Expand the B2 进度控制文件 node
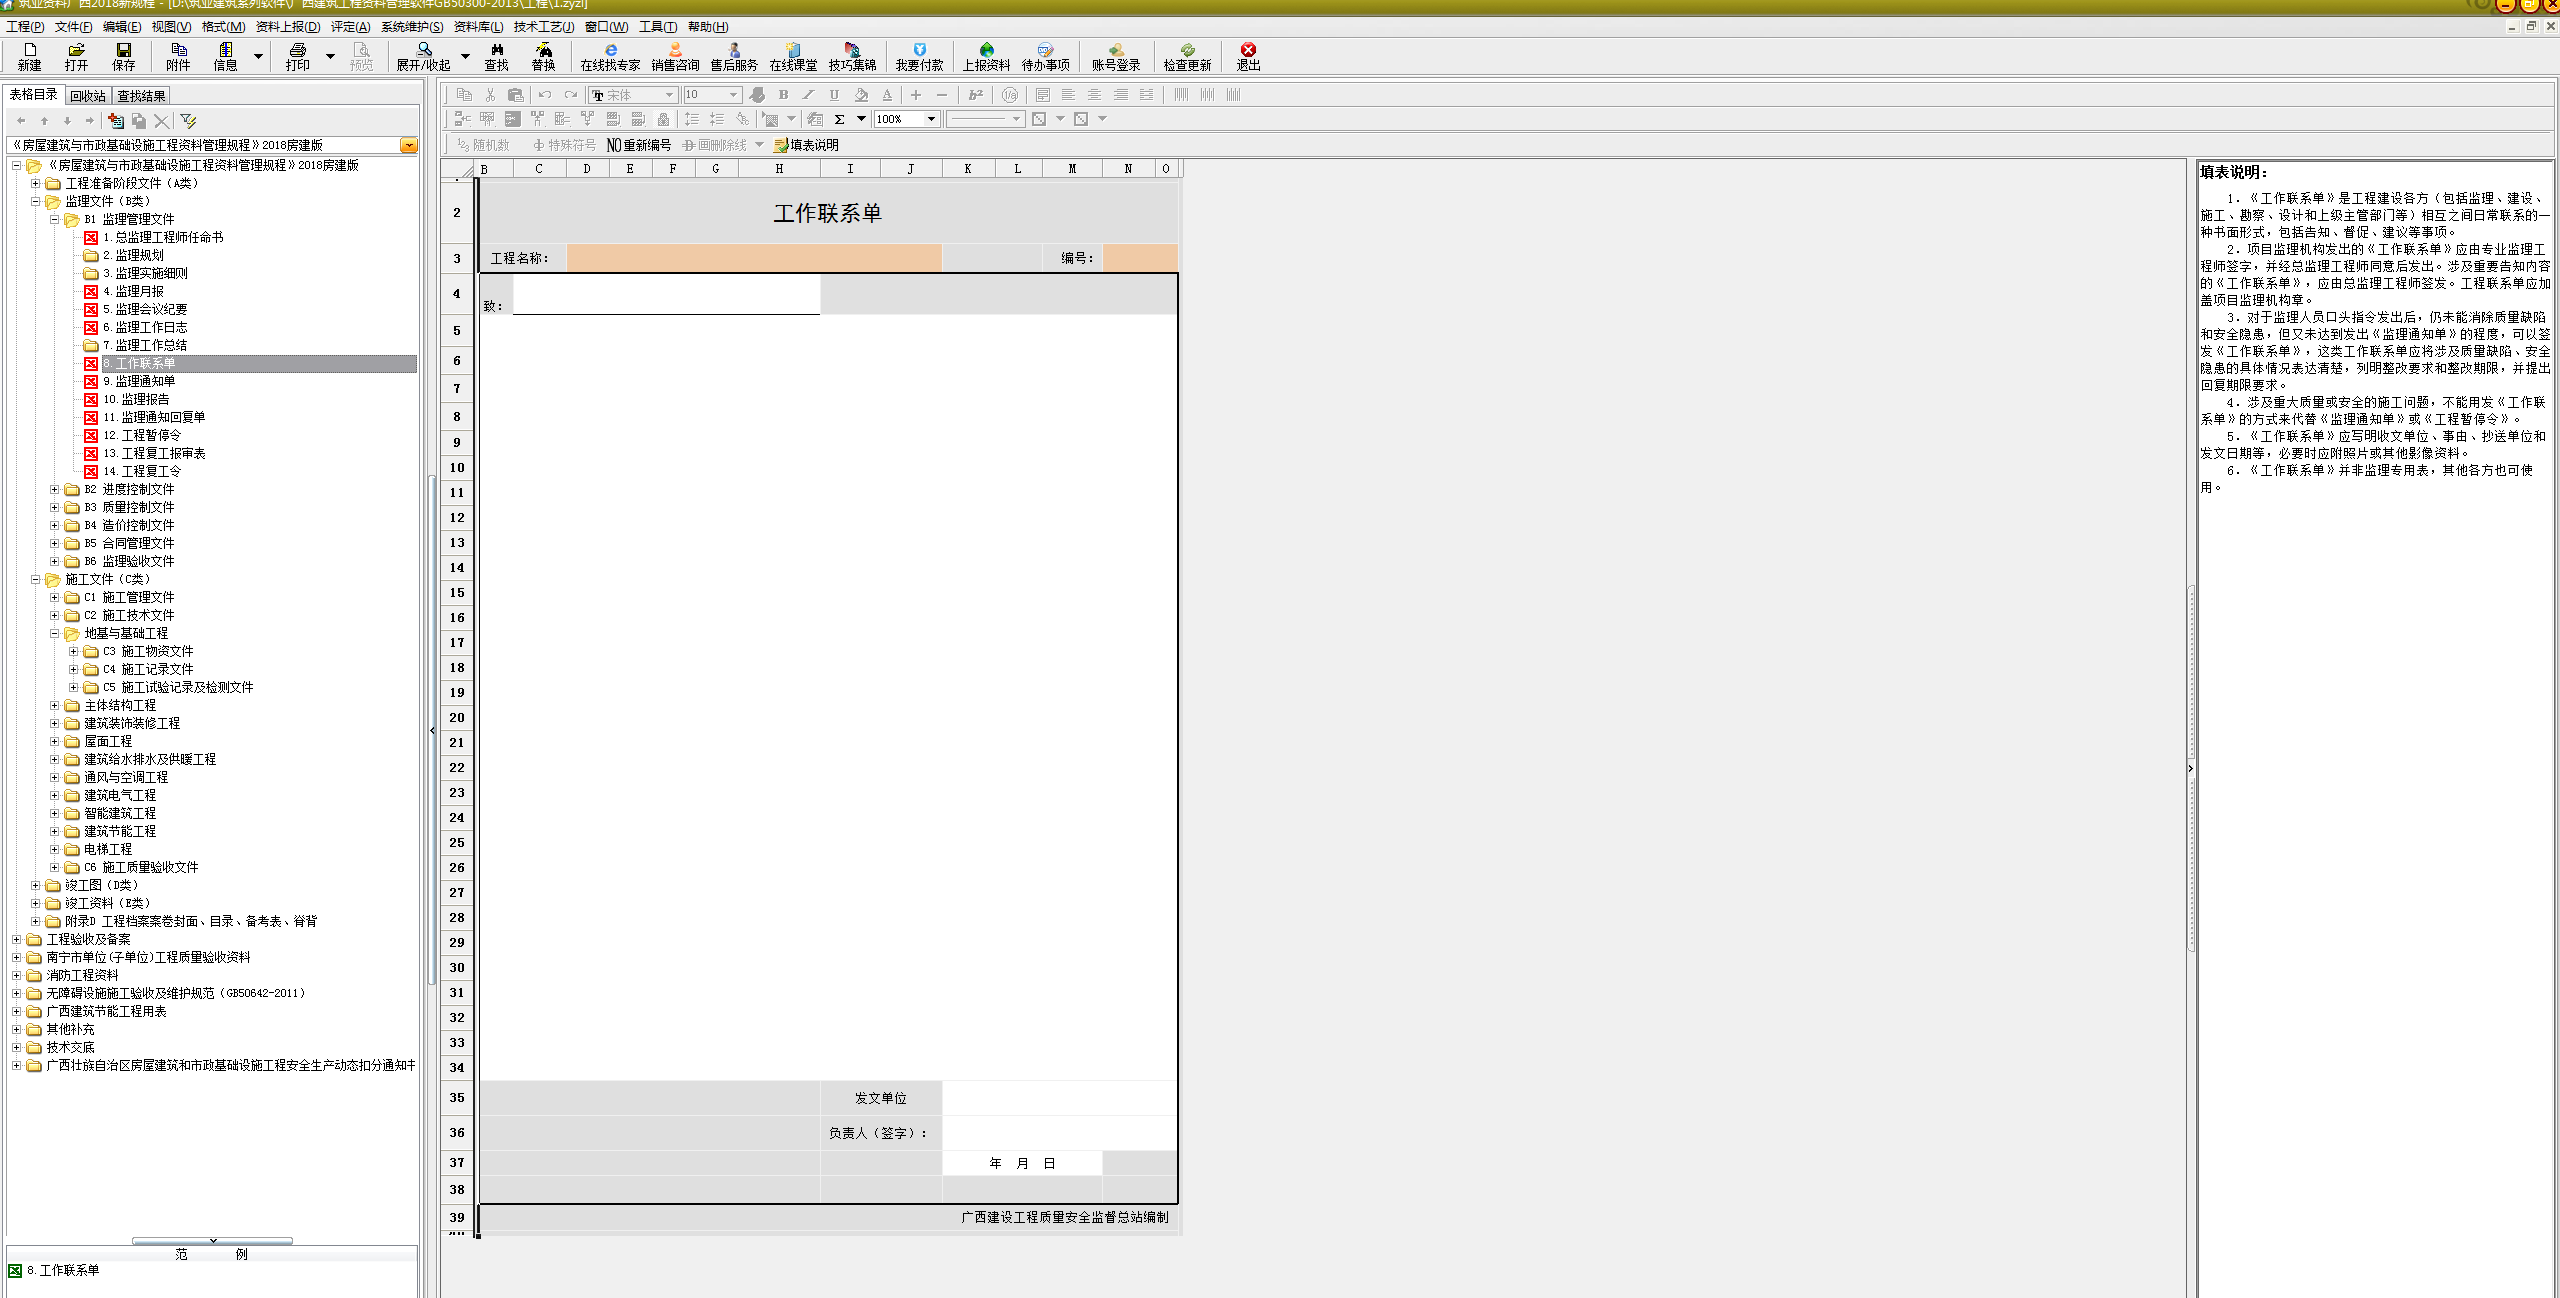 [54, 489]
